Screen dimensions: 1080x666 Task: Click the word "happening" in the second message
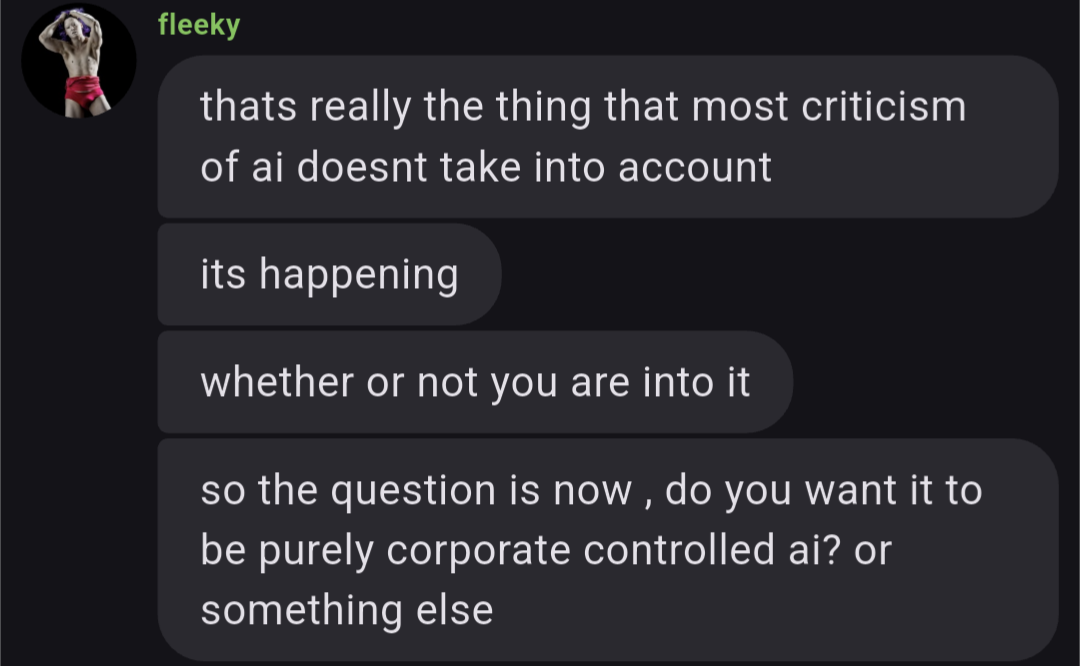(359, 275)
